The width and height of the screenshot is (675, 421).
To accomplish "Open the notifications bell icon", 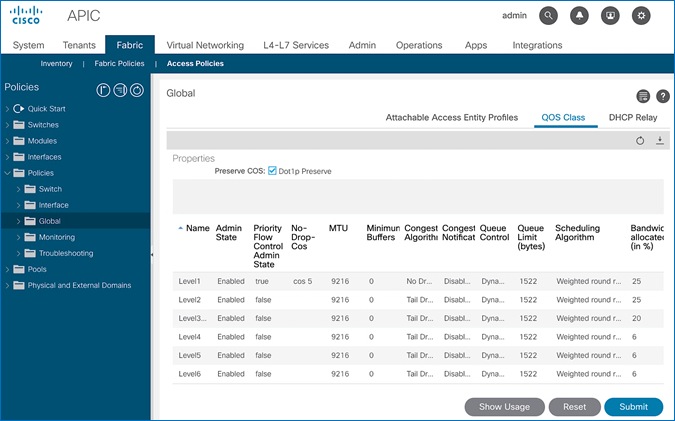I will tap(579, 16).
